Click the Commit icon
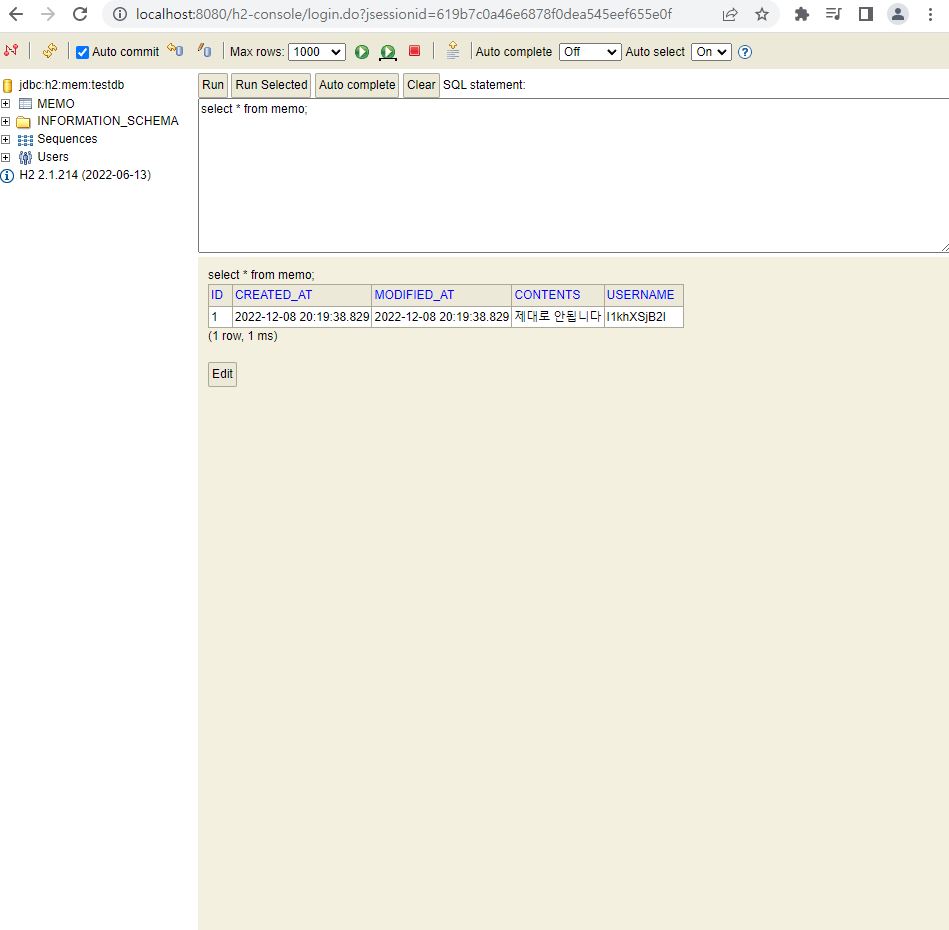 [x=205, y=51]
